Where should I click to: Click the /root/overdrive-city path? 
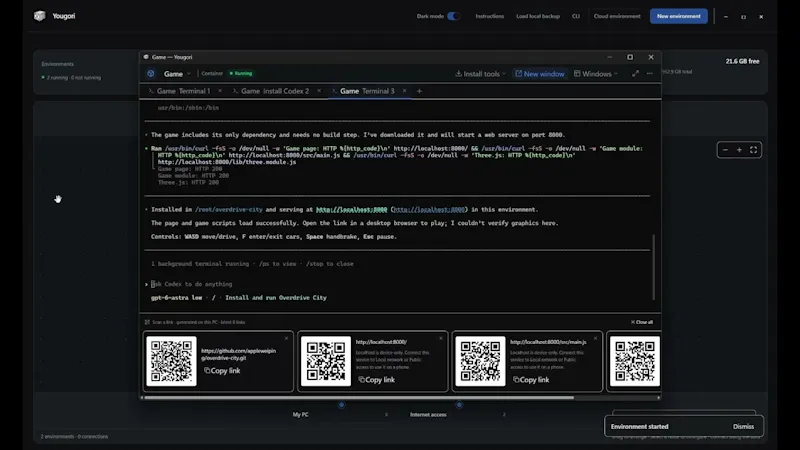click(x=229, y=210)
